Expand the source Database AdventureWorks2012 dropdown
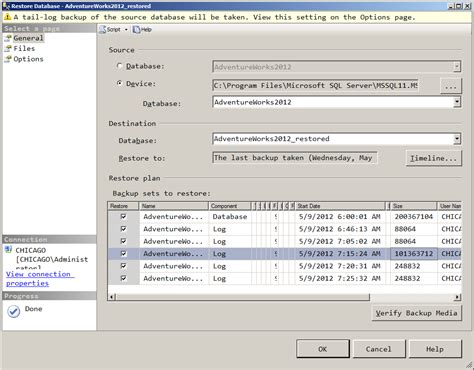Viewport: 474px width, 370px height. (x=457, y=102)
